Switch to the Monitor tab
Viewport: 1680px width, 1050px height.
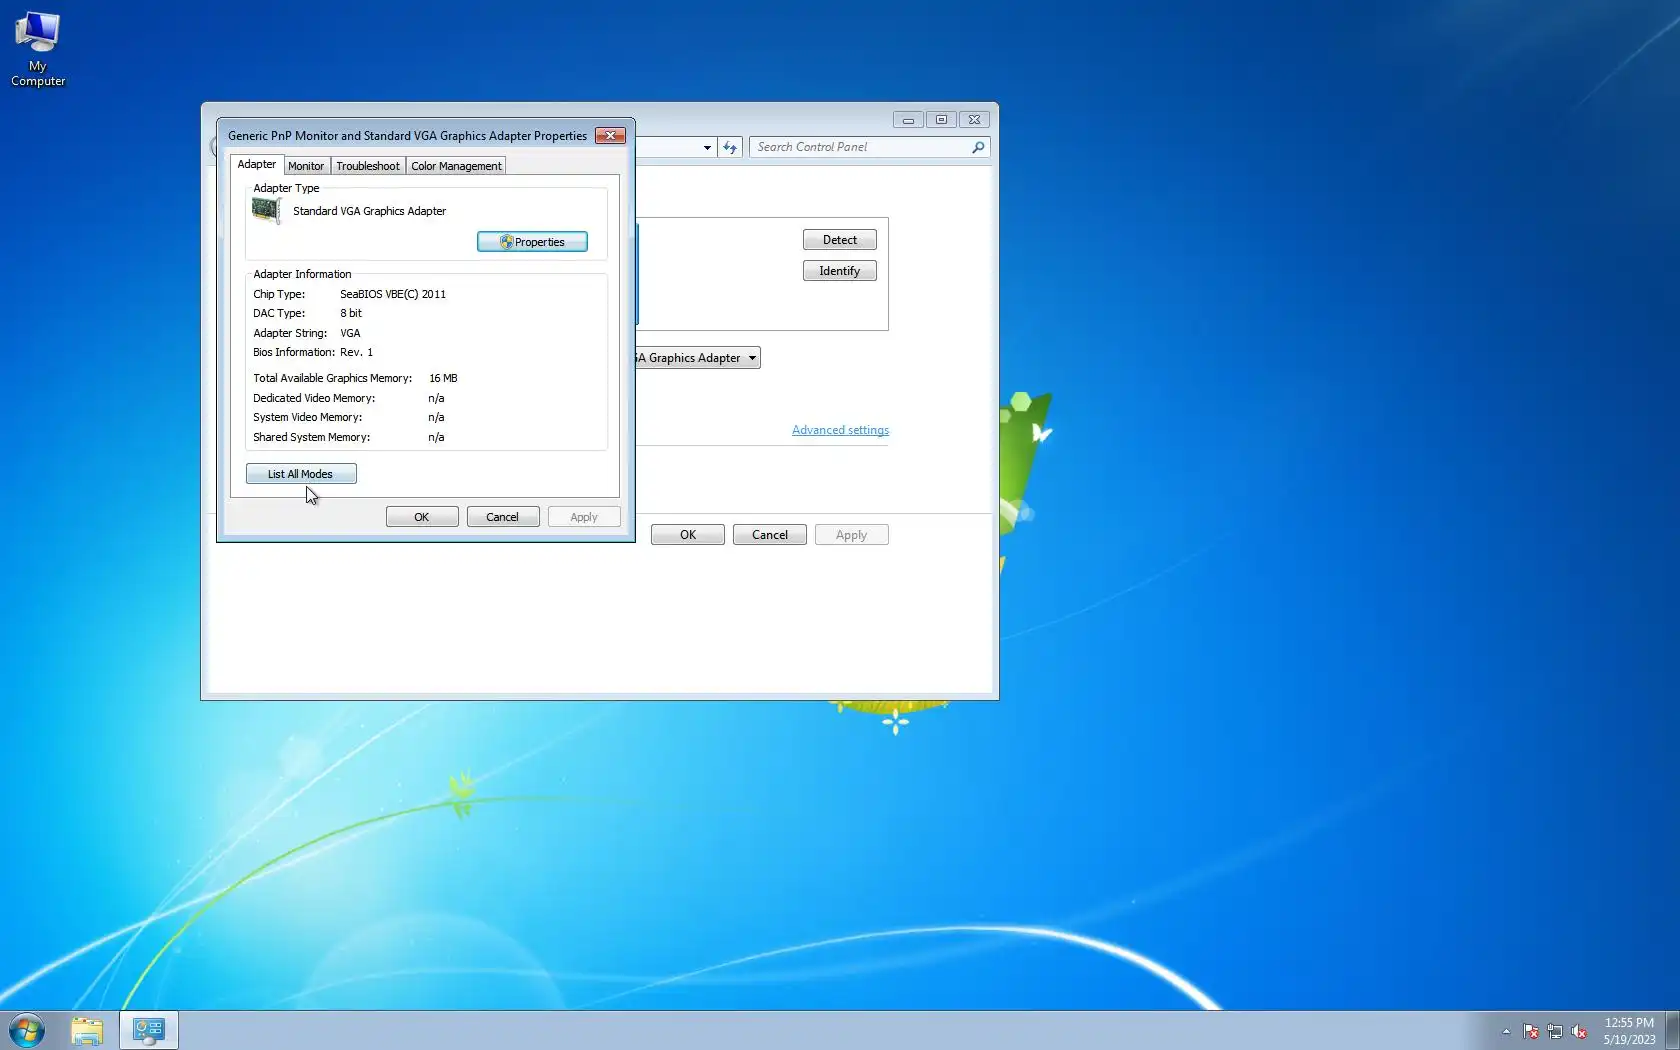point(306,166)
